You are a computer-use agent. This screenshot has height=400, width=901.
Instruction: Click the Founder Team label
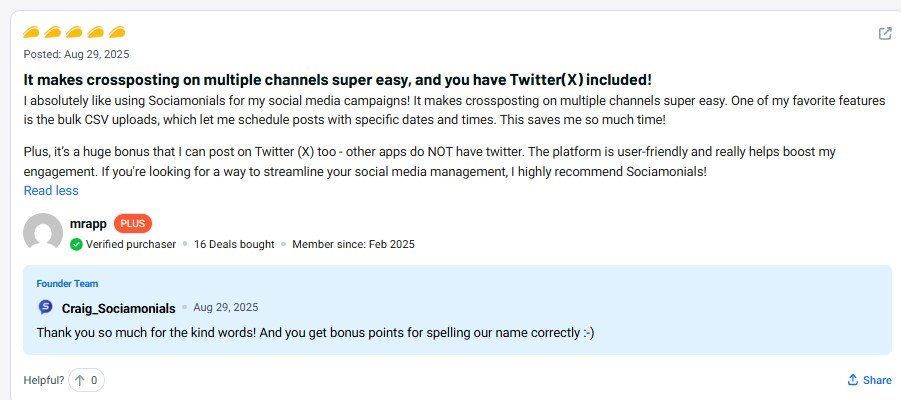coord(67,284)
